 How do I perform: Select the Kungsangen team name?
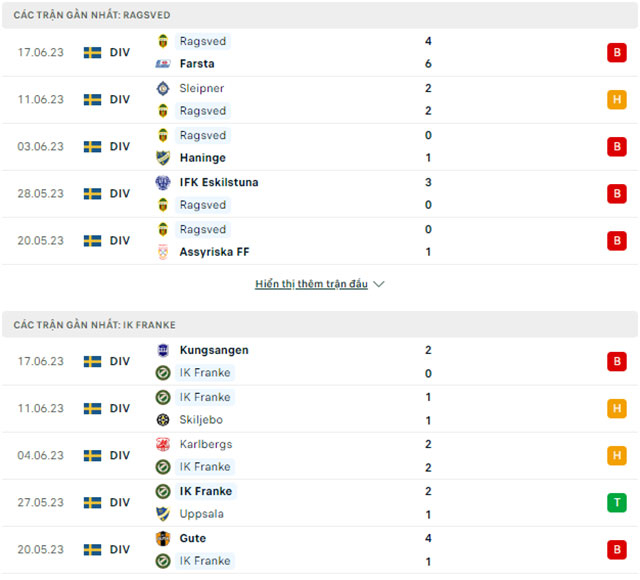point(214,350)
